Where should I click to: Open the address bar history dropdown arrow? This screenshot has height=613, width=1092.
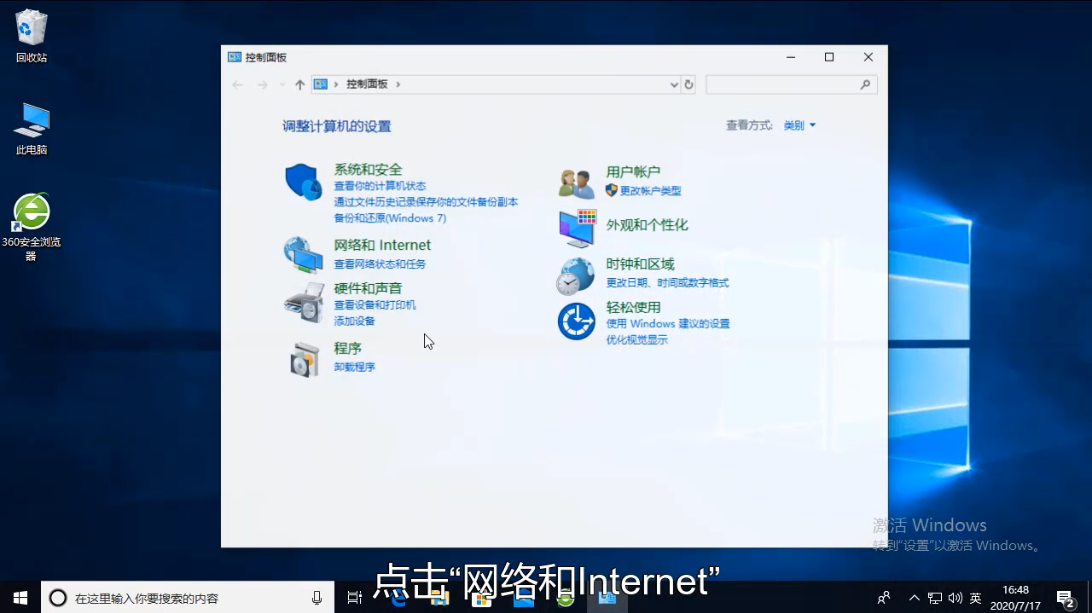click(674, 85)
